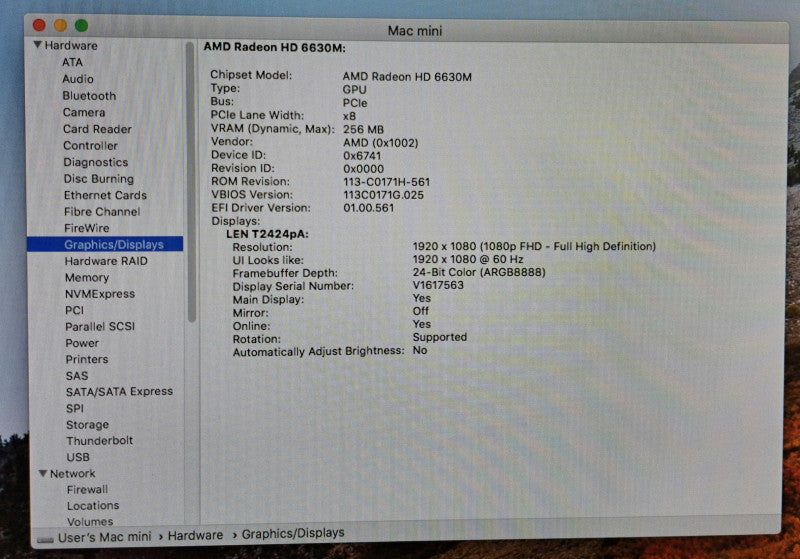Image resolution: width=800 pixels, height=559 pixels.
Task: Select Controller in the sidebar
Action: pyautogui.click(x=90, y=145)
